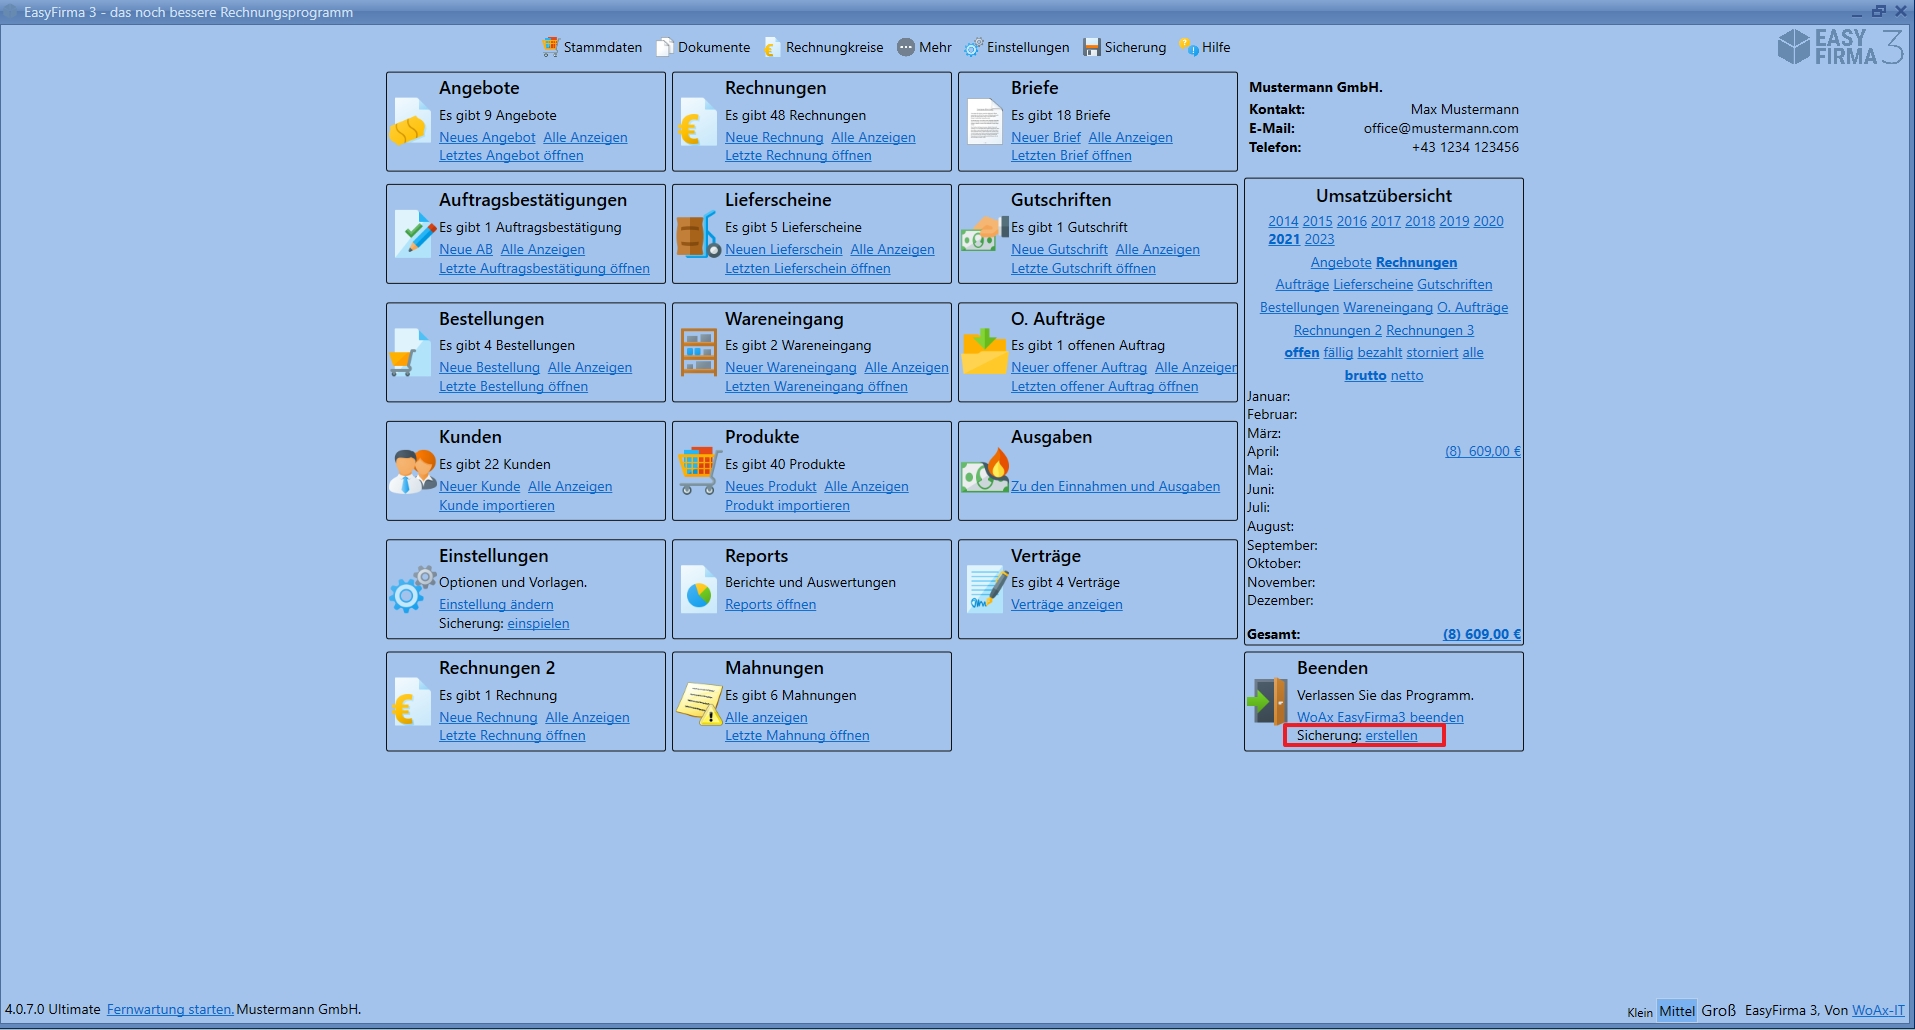Click Sicherung erstellen link
The image size is (1915, 1030).
click(x=1391, y=735)
